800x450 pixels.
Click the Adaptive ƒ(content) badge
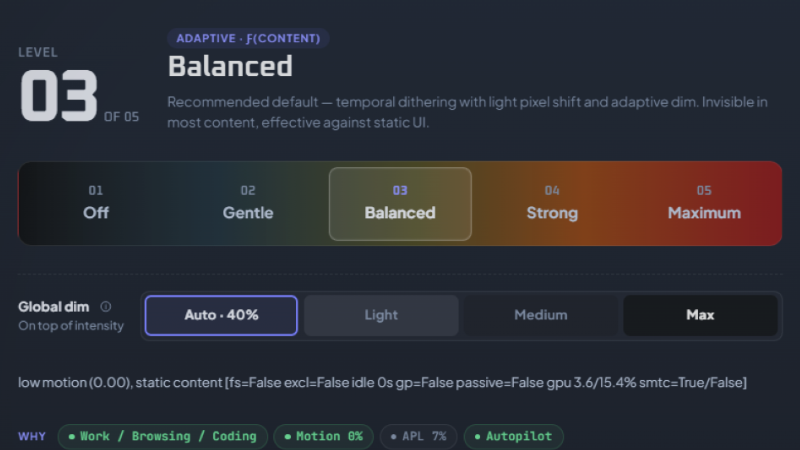[248, 38]
